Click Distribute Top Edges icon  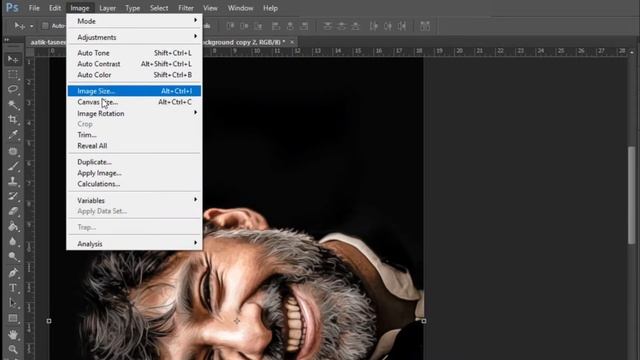pyautogui.click(x=328, y=26)
